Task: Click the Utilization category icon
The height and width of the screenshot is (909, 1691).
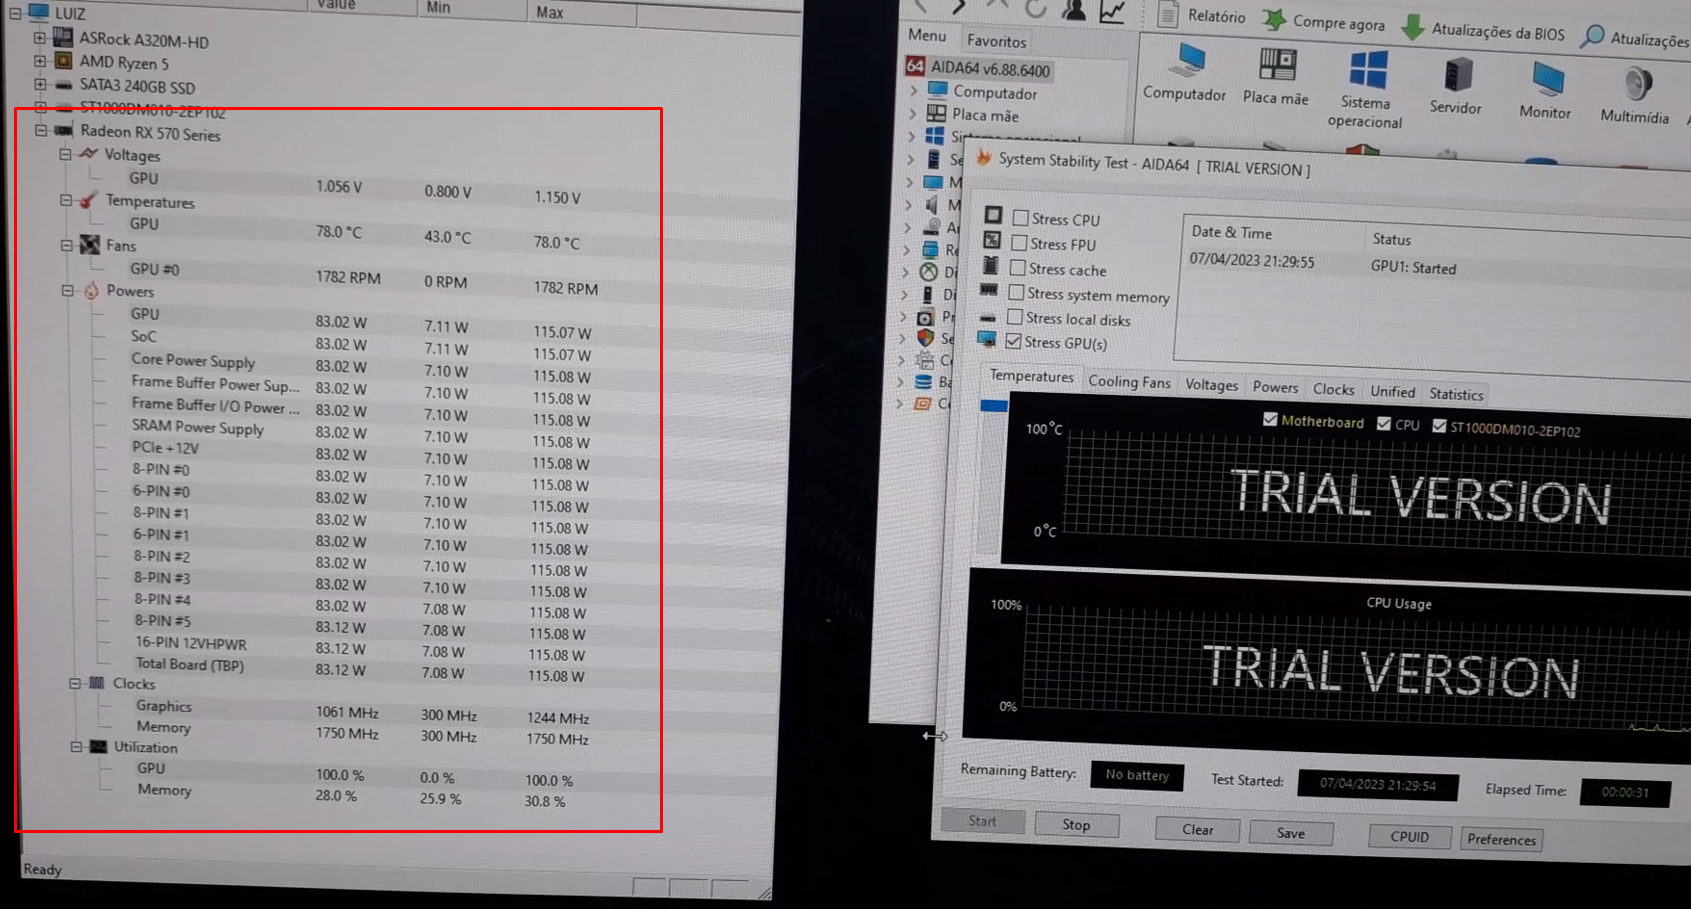Action: click(98, 746)
